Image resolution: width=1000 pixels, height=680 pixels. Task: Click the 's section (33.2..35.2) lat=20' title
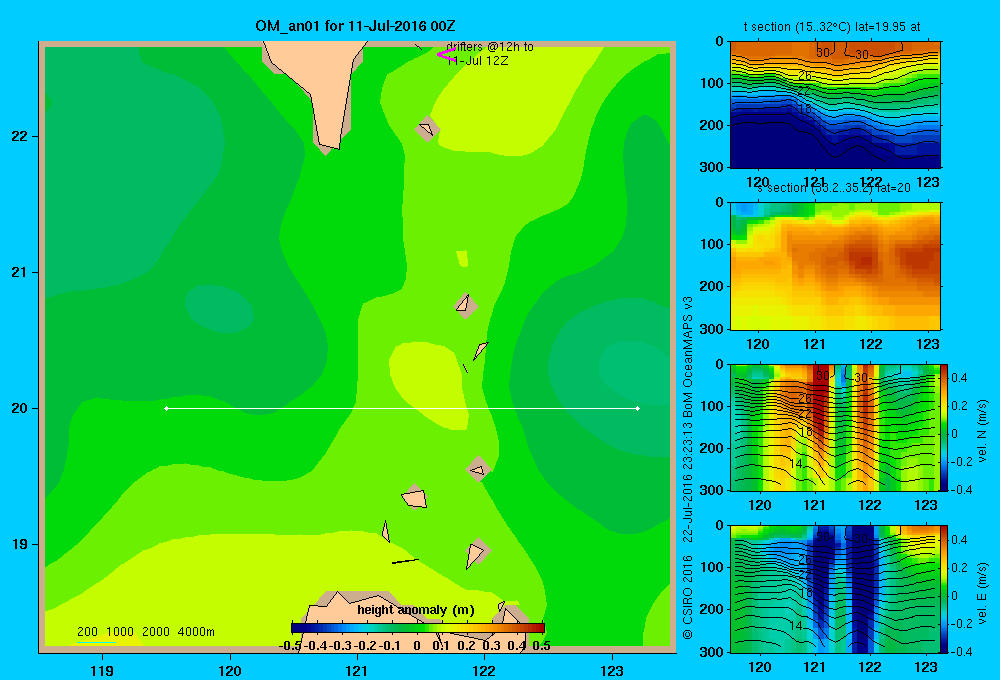834,188
